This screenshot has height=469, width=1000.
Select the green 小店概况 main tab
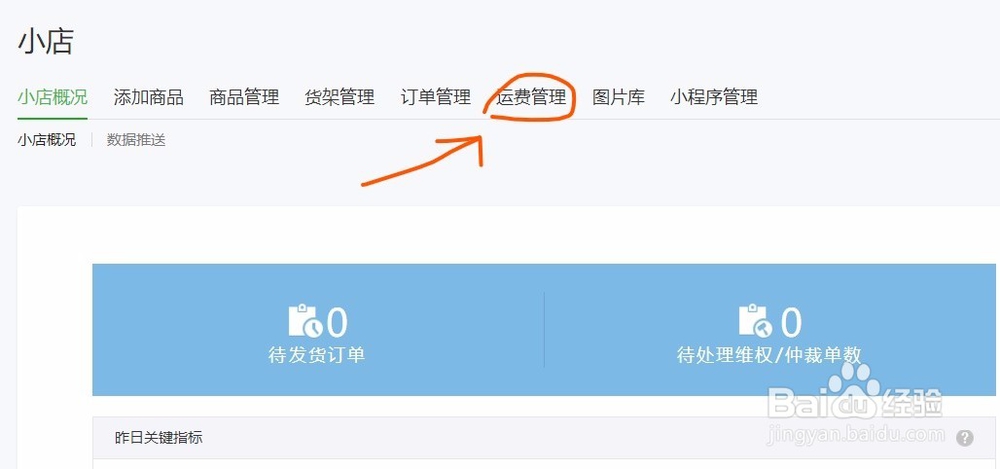52,97
